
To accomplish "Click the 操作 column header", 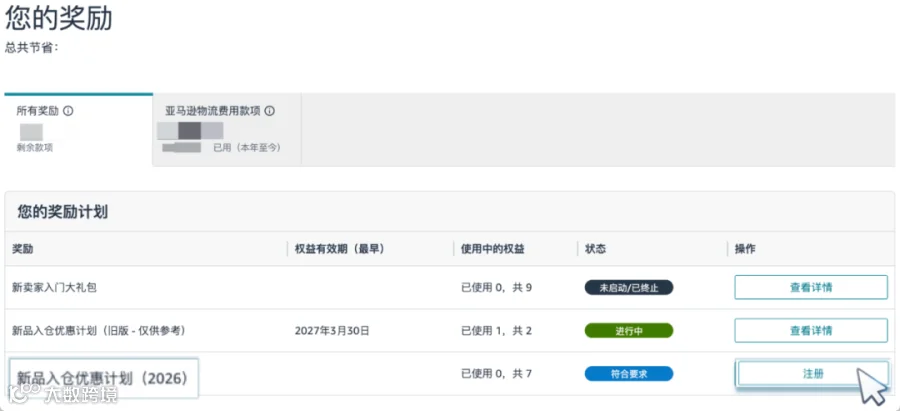I will click(745, 249).
